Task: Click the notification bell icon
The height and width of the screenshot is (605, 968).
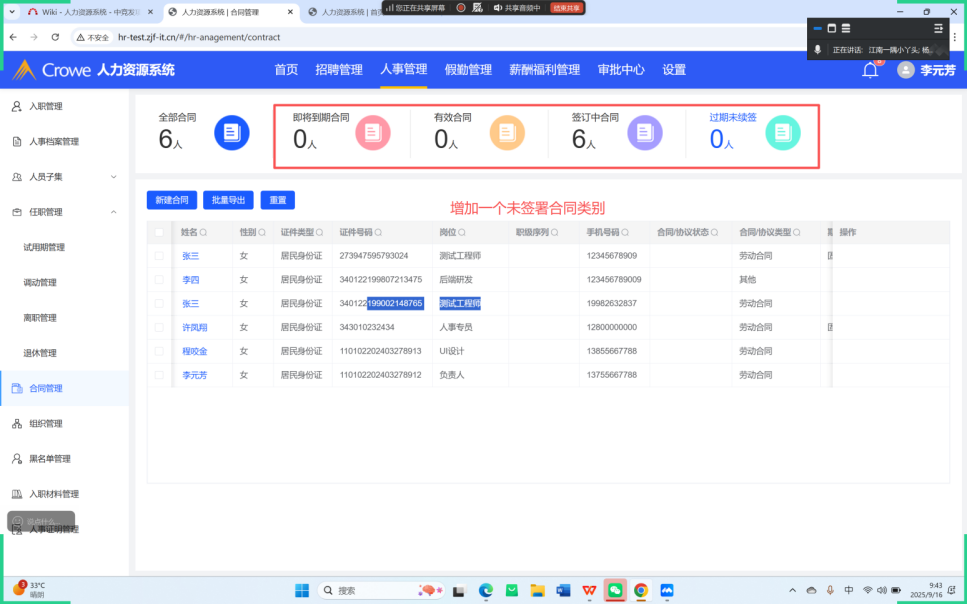Action: [x=870, y=70]
